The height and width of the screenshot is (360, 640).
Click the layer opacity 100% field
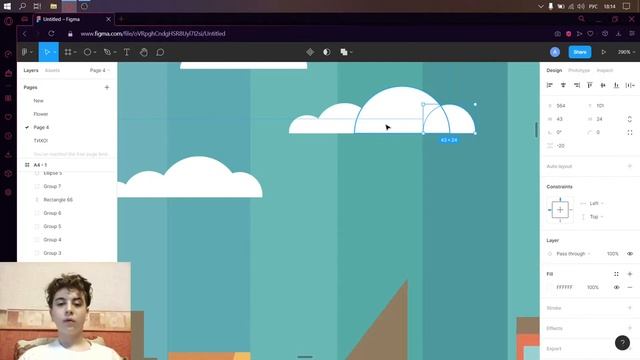tap(612, 253)
